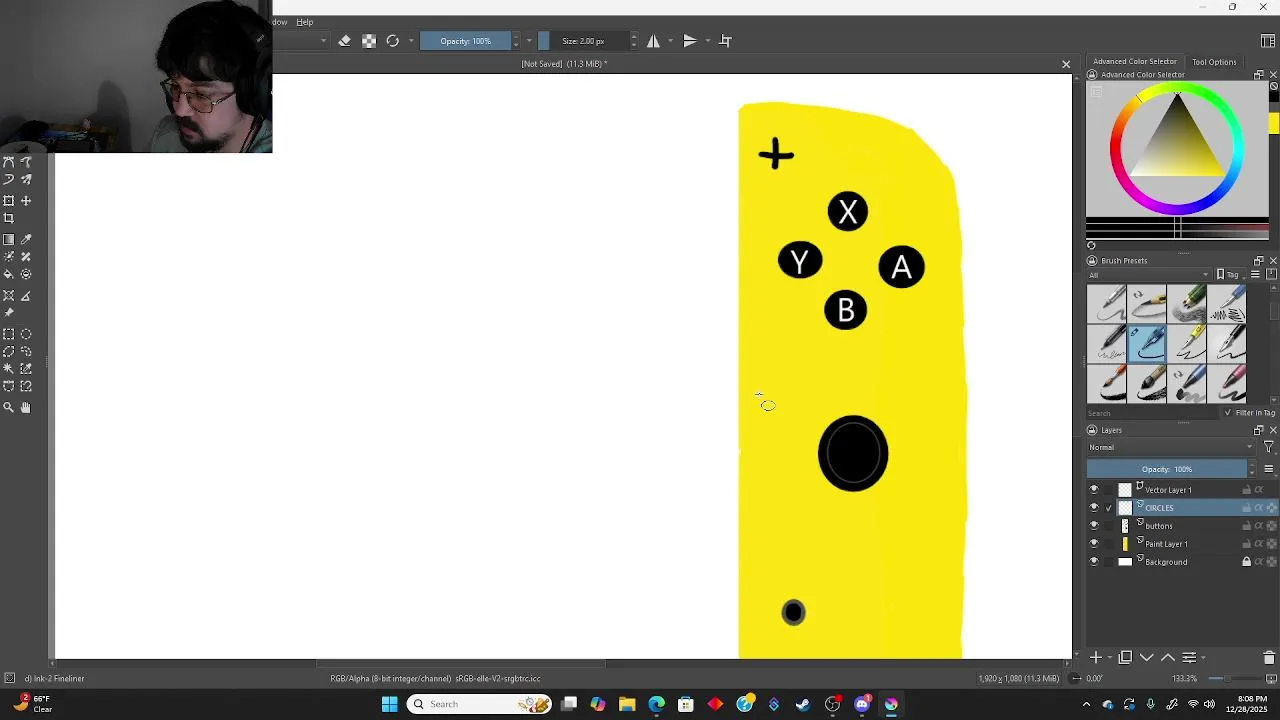Select the Elliptical selection tool
Image resolution: width=1280 pixels, height=720 pixels.
[26, 335]
